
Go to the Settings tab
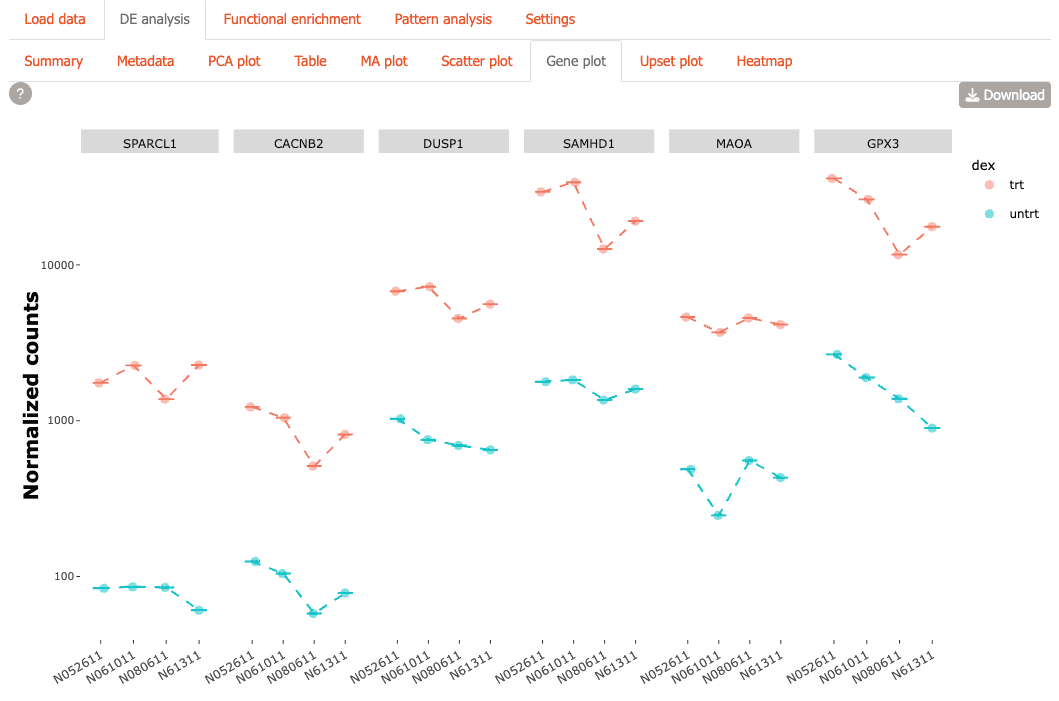pos(550,19)
